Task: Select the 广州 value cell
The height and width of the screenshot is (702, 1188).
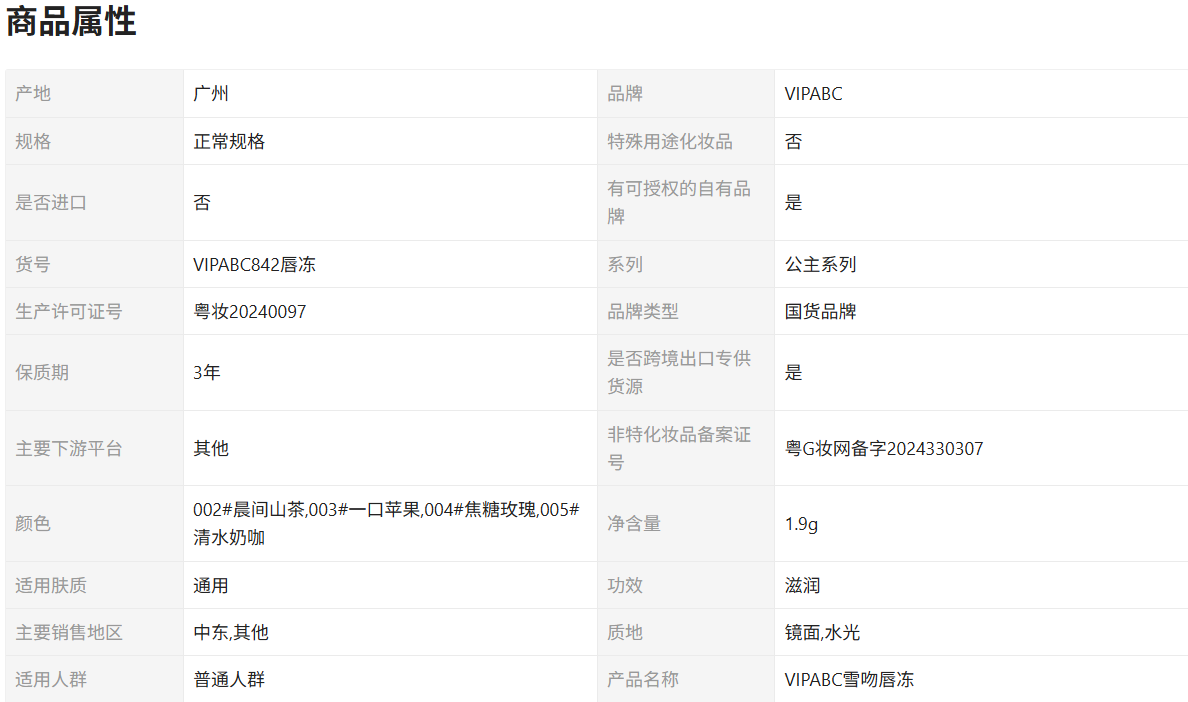Action: point(390,94)
